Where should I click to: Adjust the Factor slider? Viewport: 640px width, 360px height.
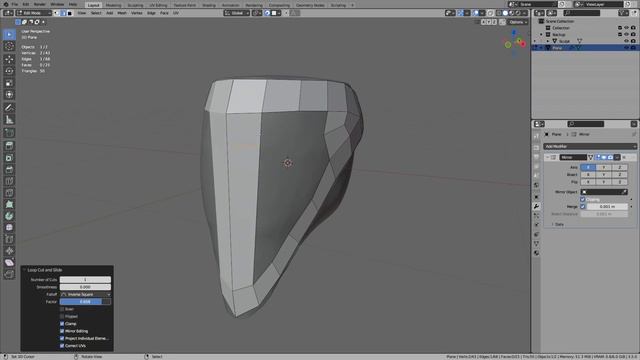(85, 302)
